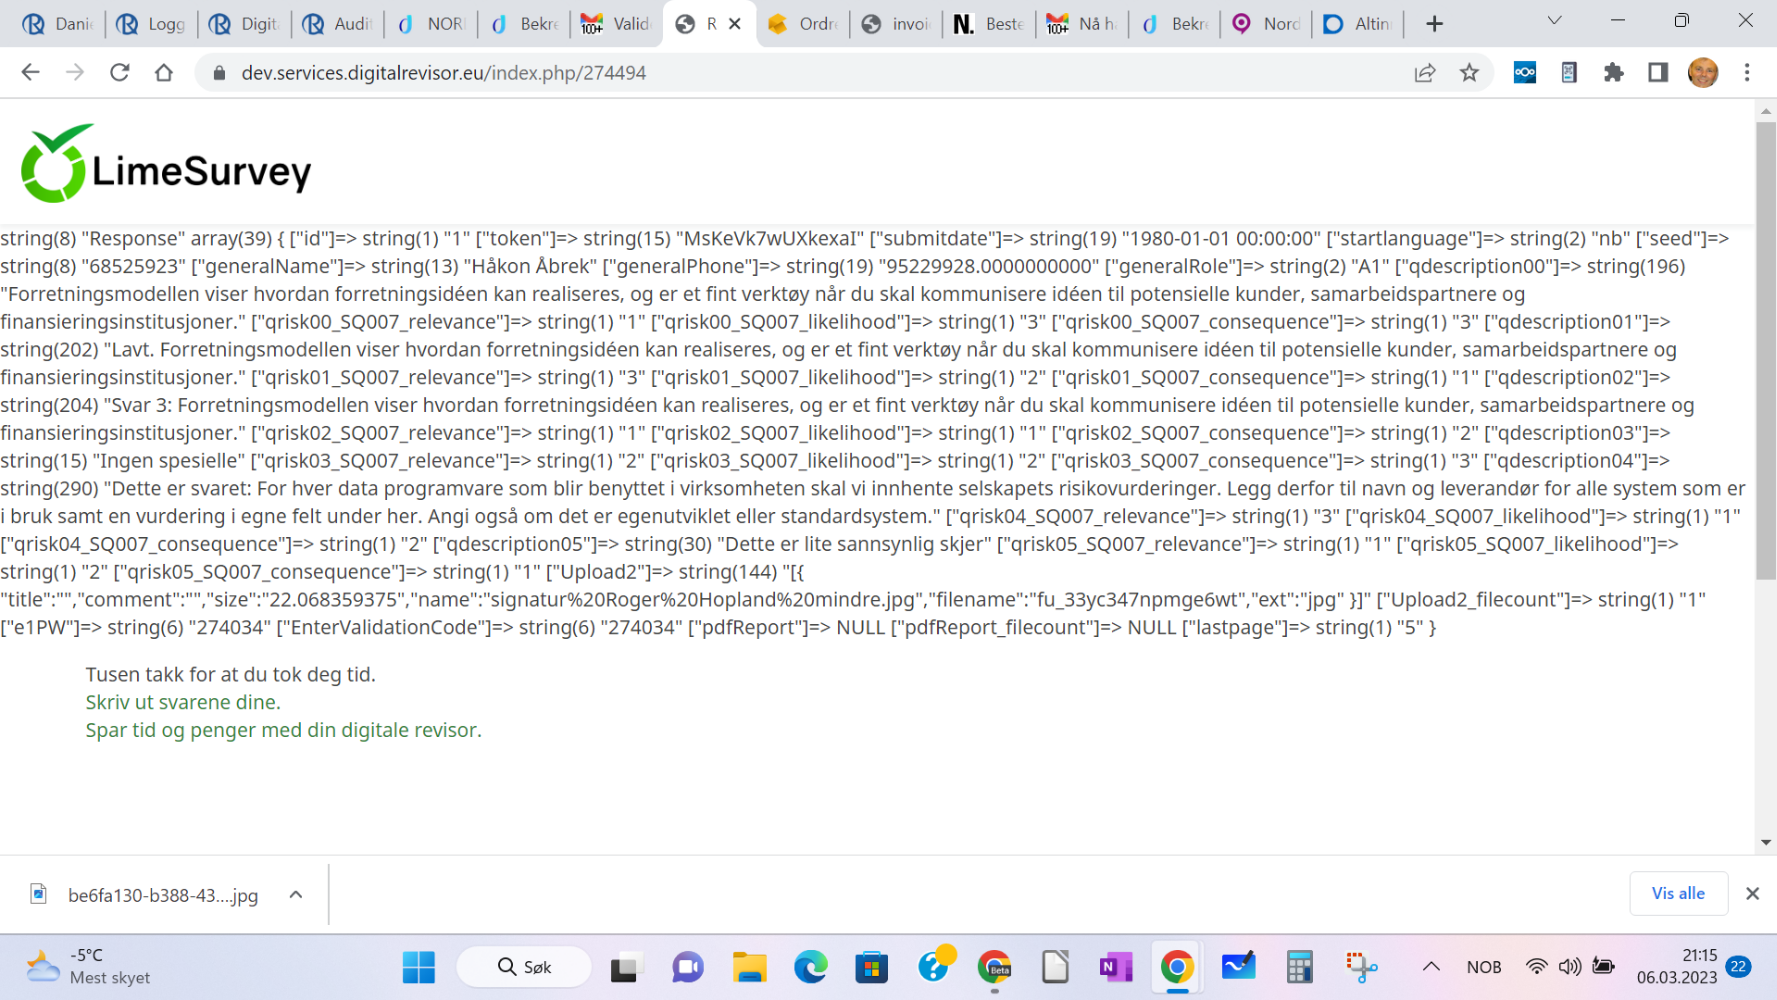Open Microsoft Store from the taskbar
Viewport: 1777px width, 1000px height.
click(x=871, y=967)
